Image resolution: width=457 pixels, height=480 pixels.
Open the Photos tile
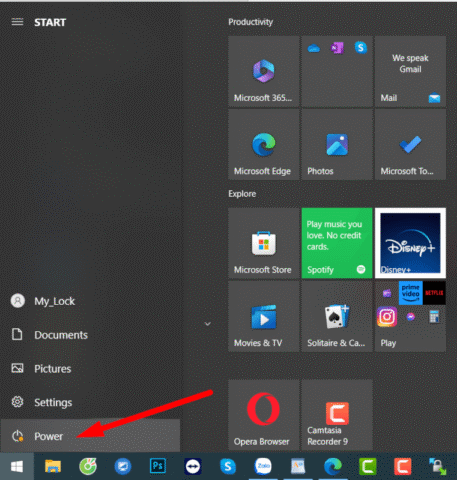(x=337, y=145)
